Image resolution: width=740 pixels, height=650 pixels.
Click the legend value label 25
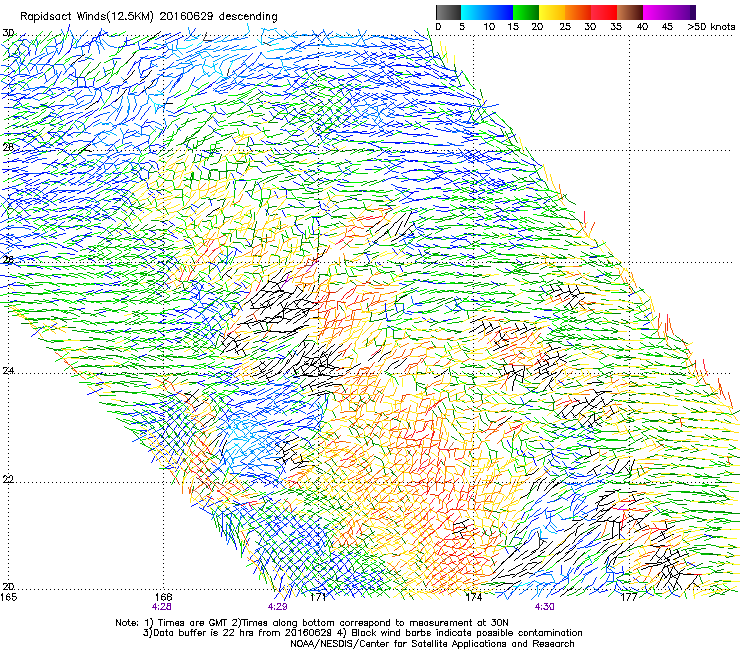565,27
